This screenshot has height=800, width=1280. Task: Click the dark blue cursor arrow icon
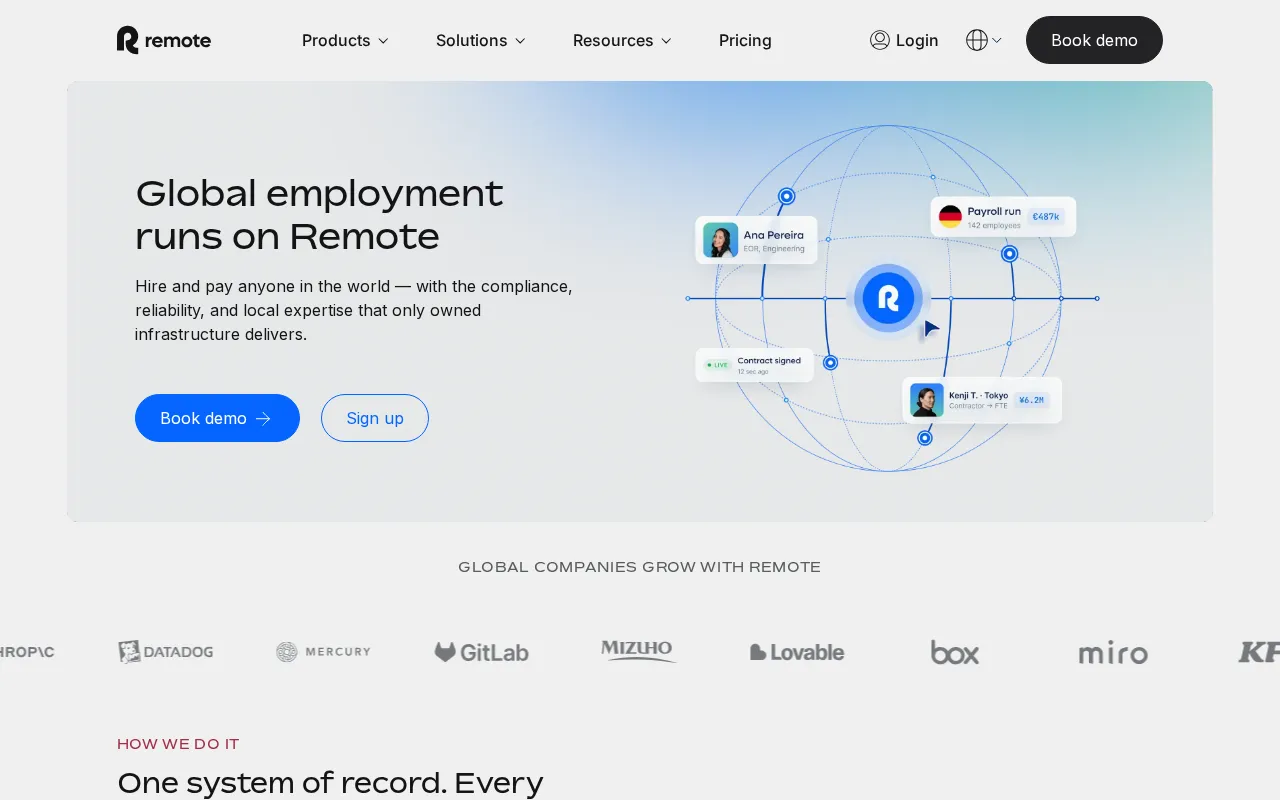tap(931, 328)
